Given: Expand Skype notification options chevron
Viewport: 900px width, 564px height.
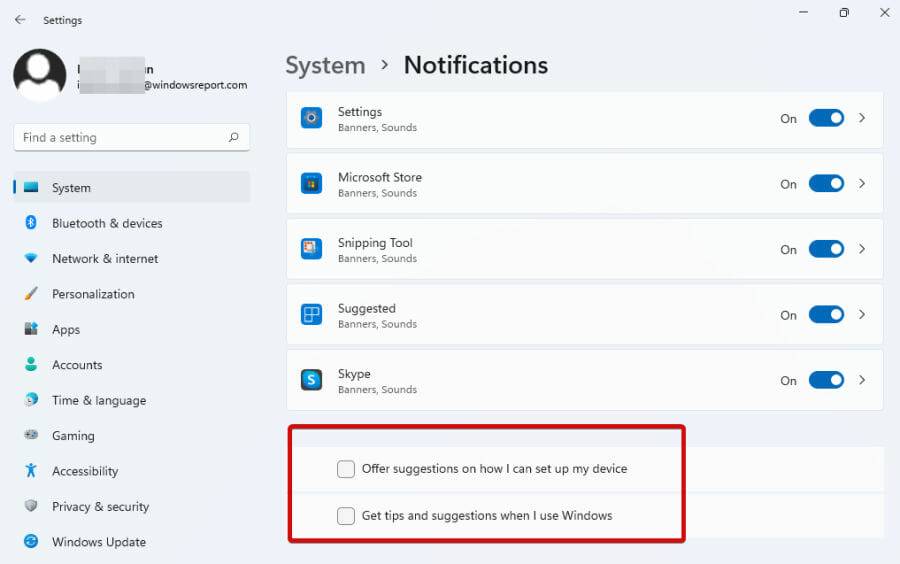Looking at the screenshot, I should tap(862, 380).
